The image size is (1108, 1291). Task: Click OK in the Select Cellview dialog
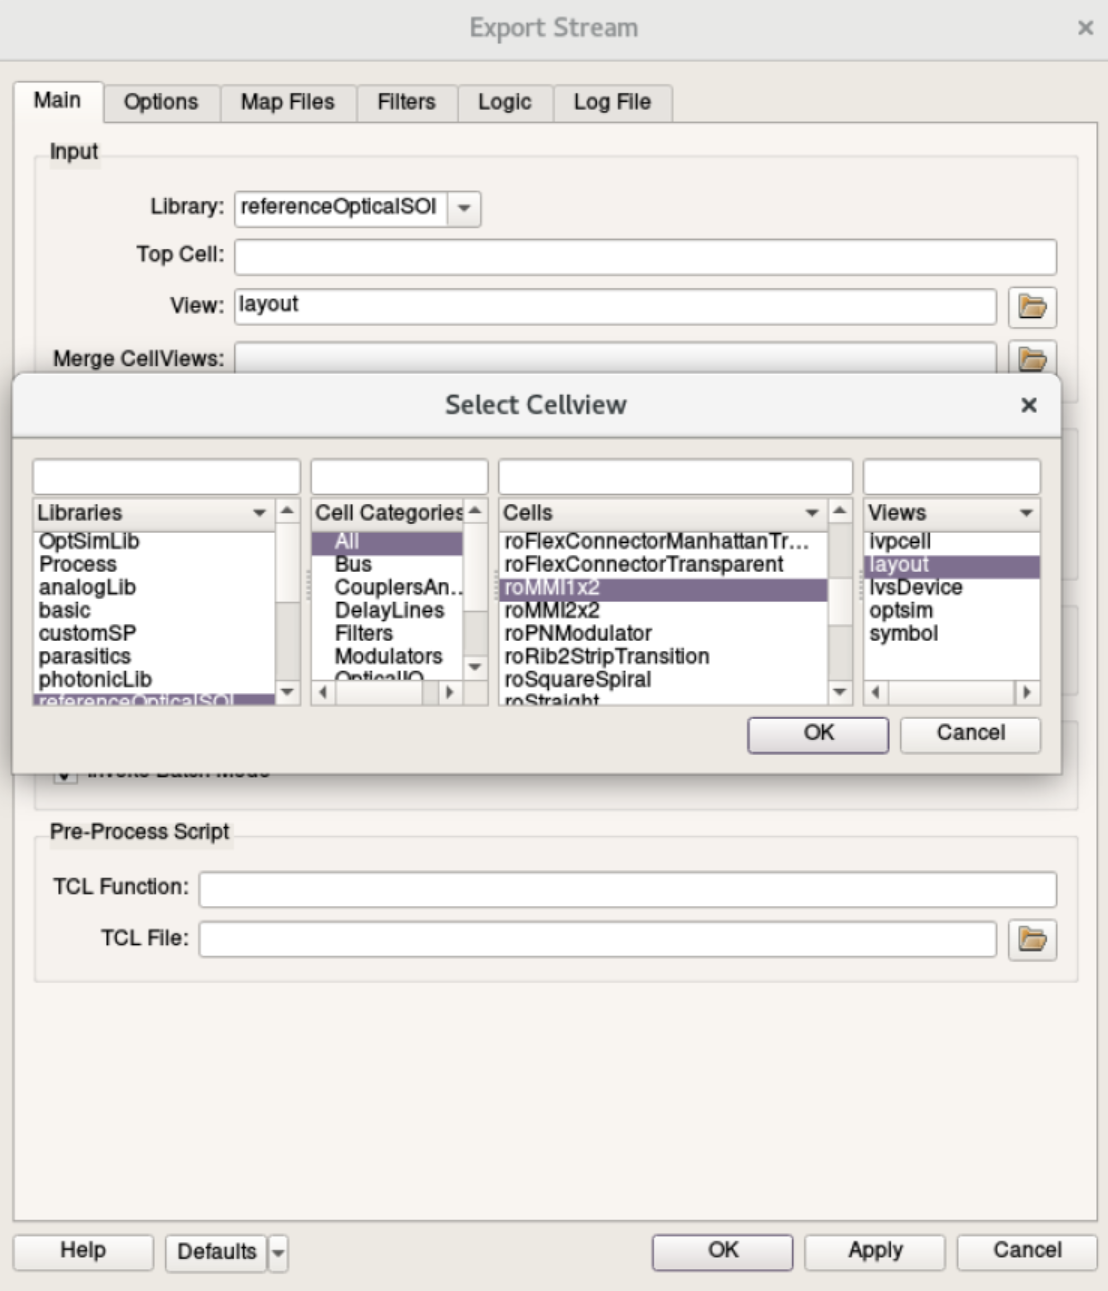coord(818,734)
